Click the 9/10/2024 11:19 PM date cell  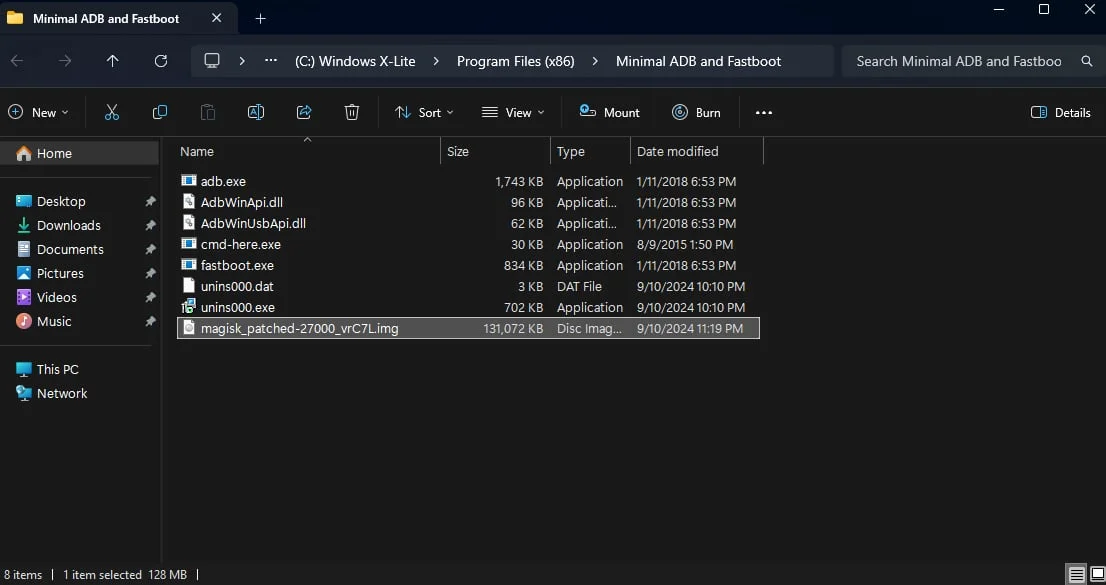coord(690,329)
